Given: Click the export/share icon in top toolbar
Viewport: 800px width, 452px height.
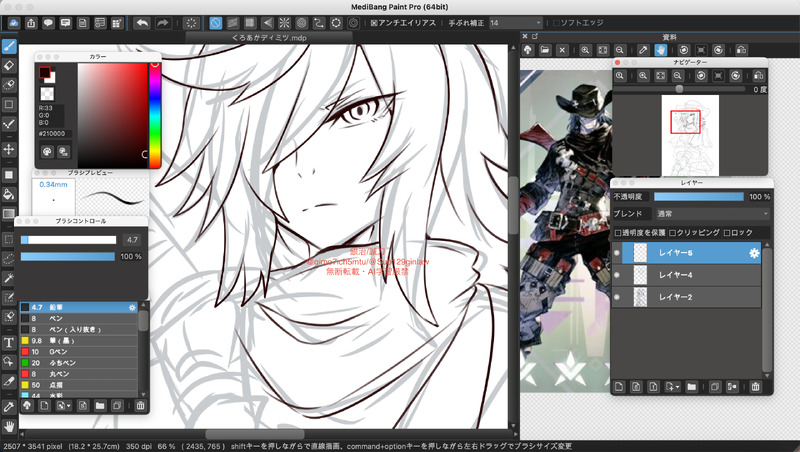Looking at the screenshot, I should coord(31,23).
